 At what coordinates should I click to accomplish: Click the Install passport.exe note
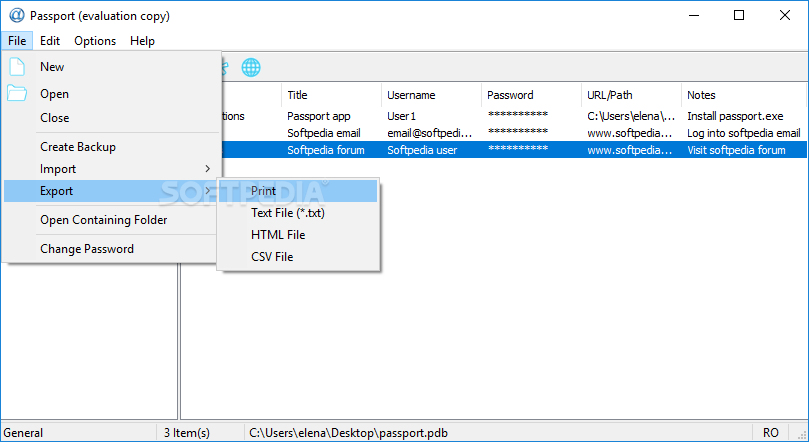point(735,116)
